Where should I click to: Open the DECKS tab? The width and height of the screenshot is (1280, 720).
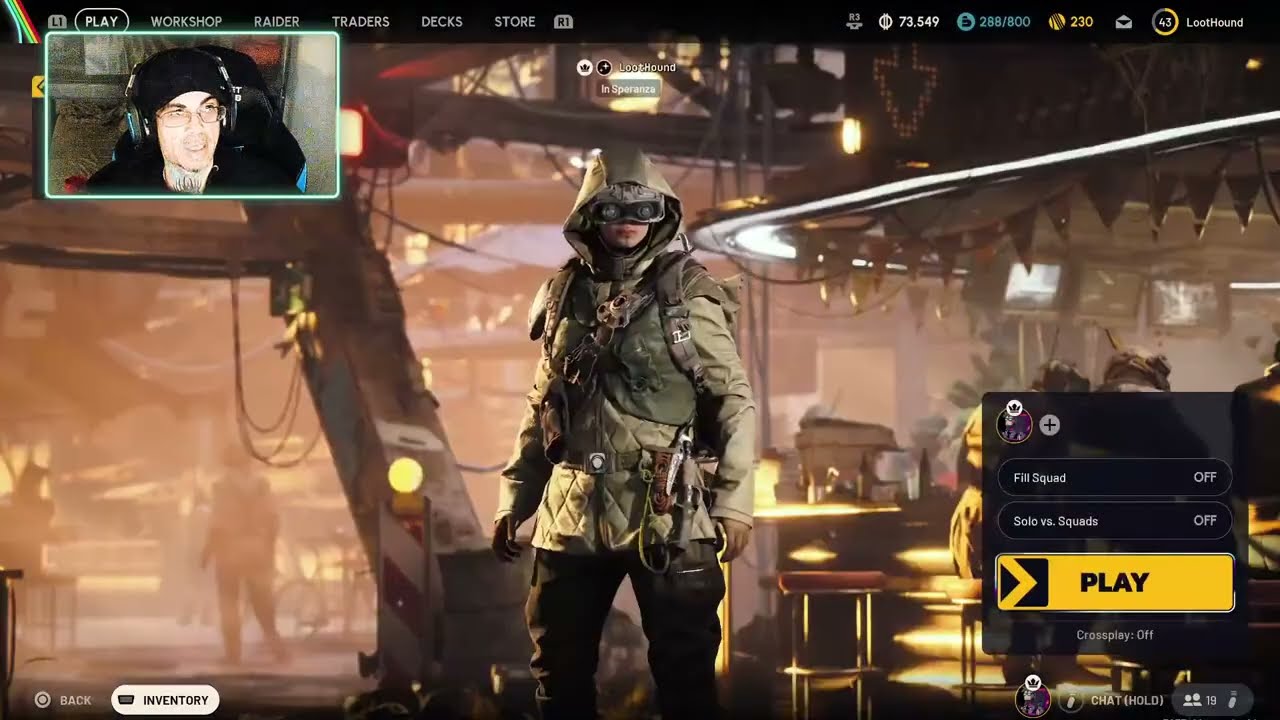pyautogui.click(x=442, y=21)
